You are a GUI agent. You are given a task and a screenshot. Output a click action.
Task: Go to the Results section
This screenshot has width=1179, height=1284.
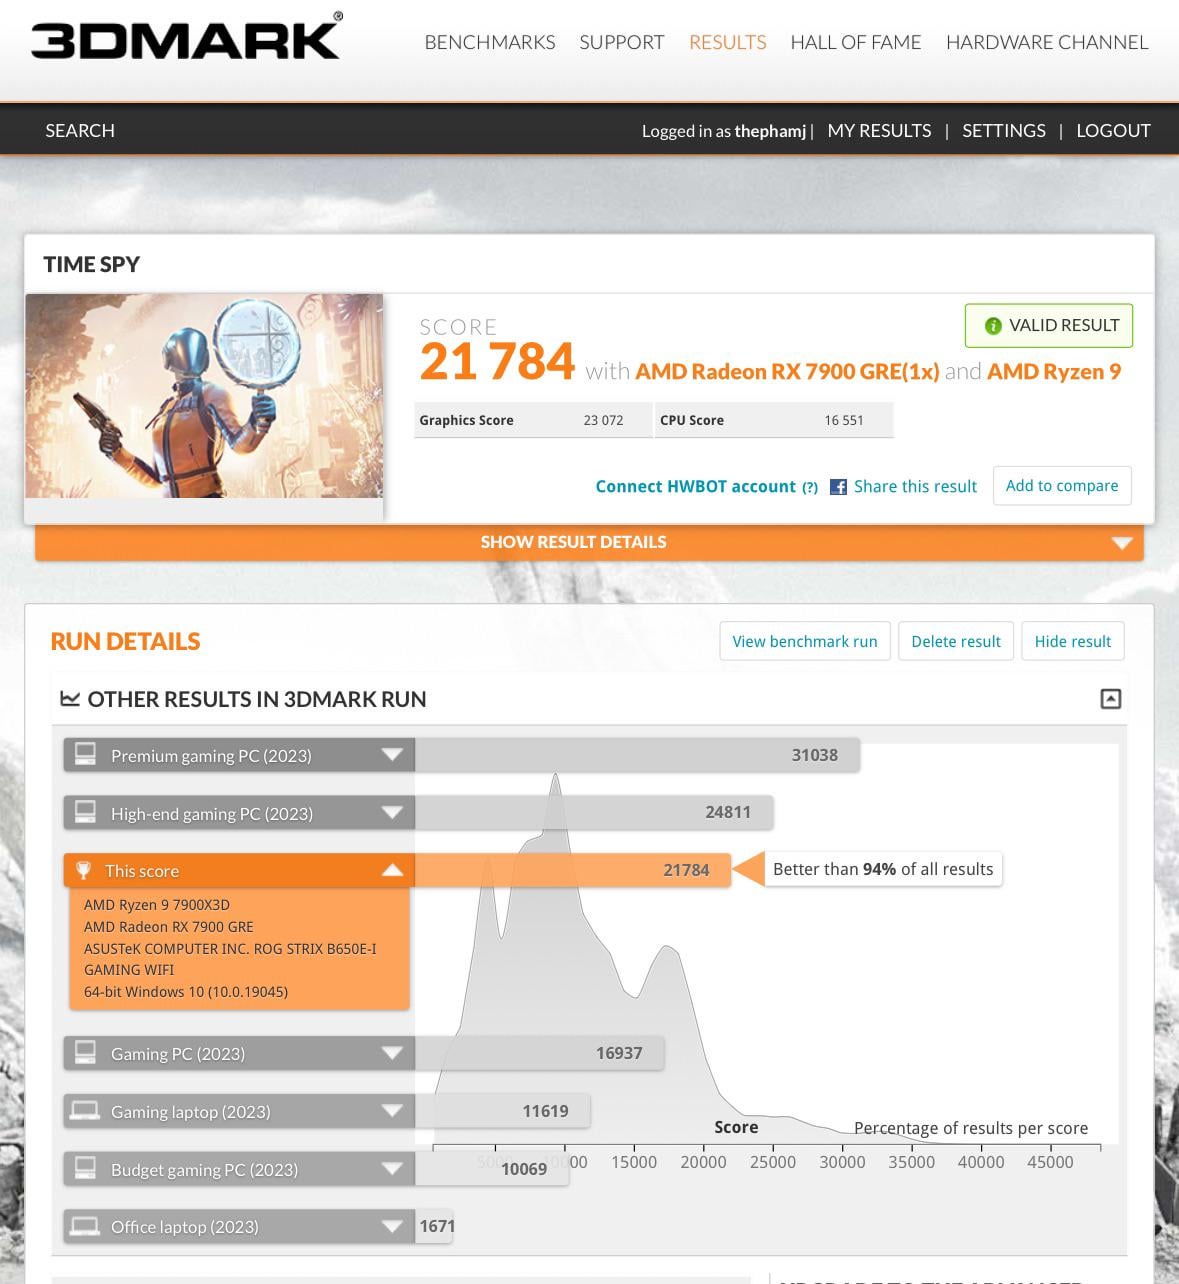(x=728, y=42)
